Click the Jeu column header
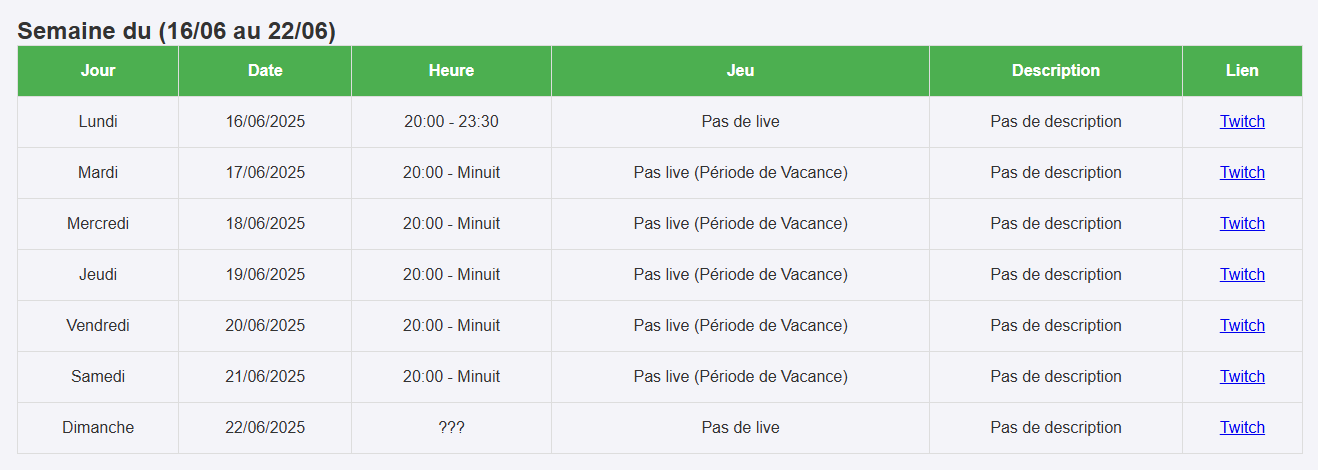 [x=740, y=71]
